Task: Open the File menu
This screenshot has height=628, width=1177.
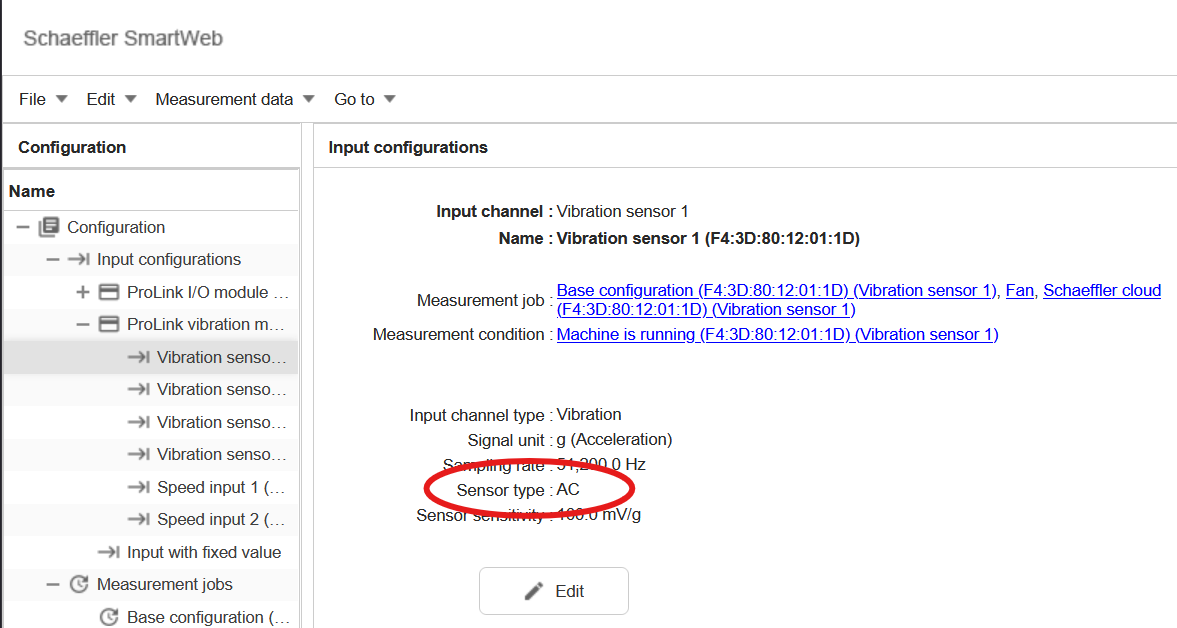Action: [32, 99]
